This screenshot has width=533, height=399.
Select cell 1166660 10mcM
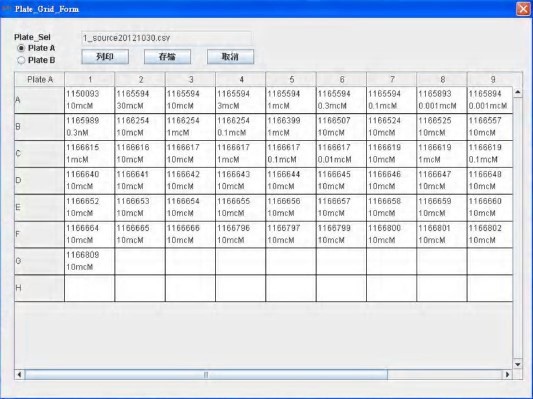(490, 207)
